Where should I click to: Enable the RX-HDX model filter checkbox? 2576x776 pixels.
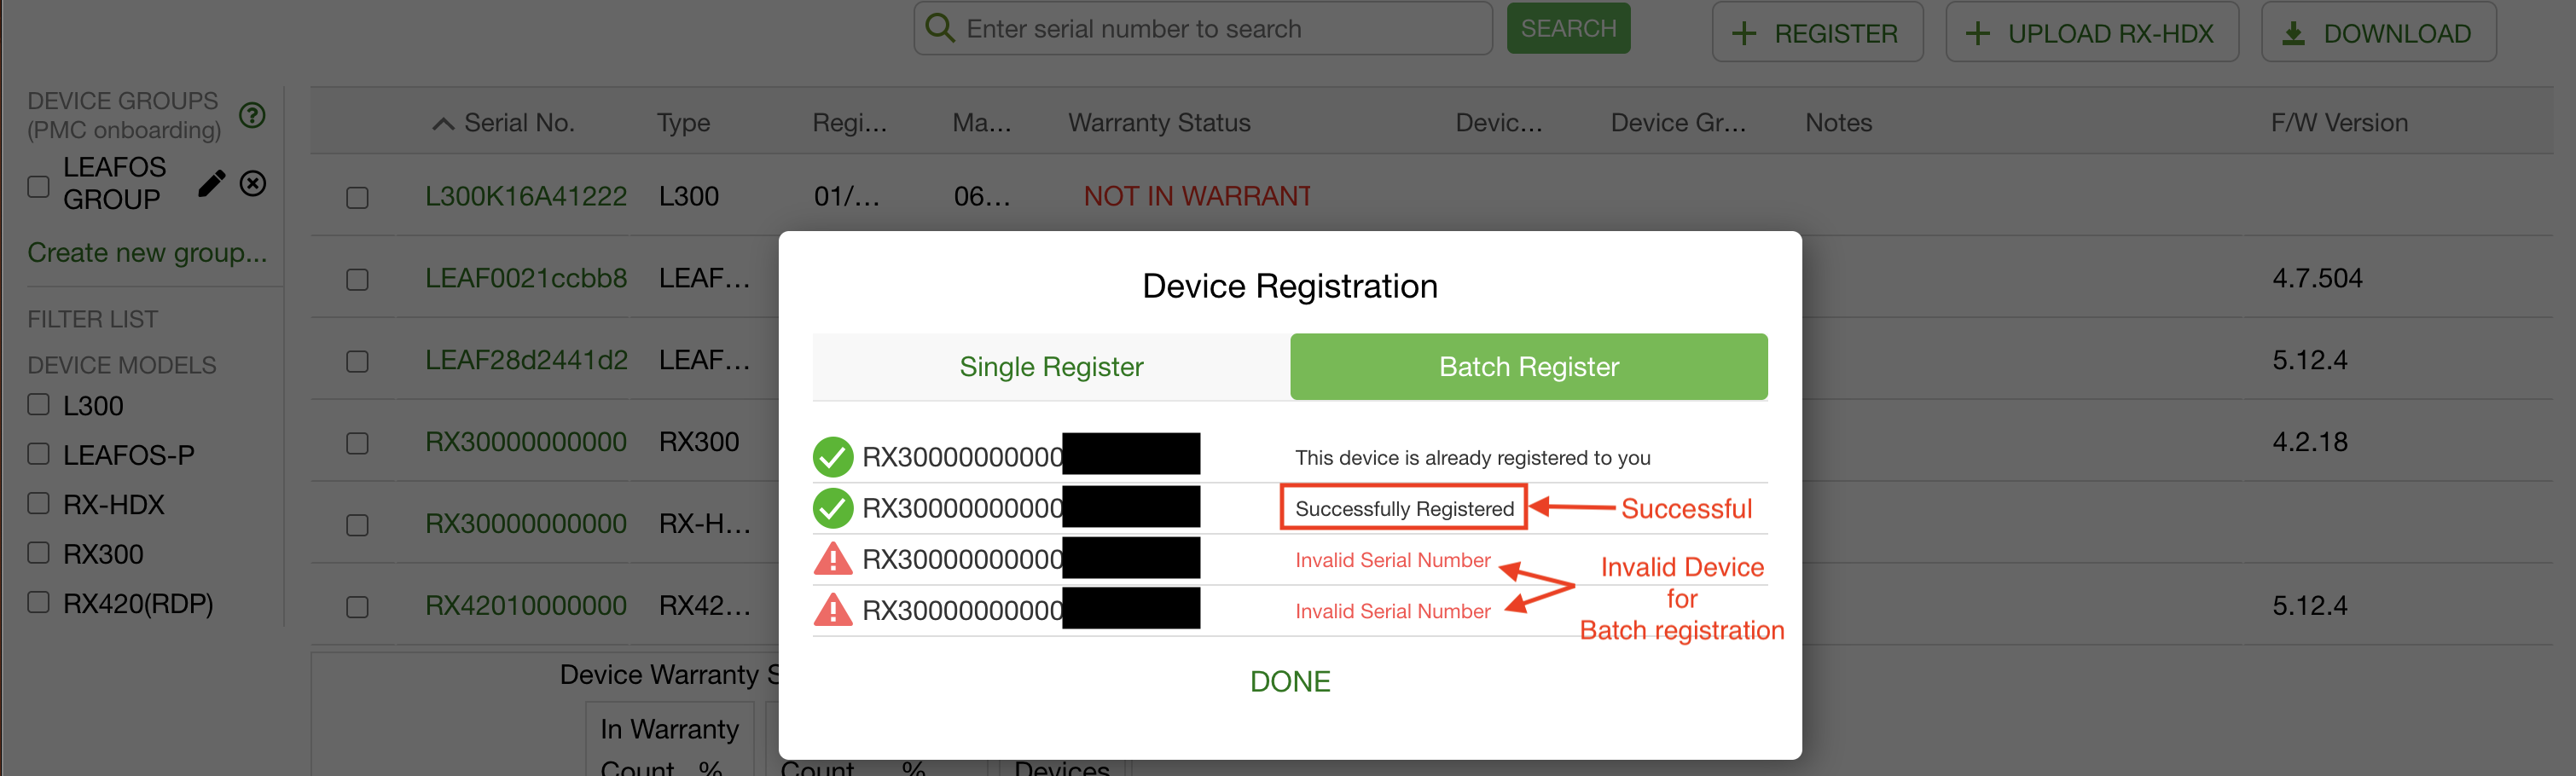[39, 503]
